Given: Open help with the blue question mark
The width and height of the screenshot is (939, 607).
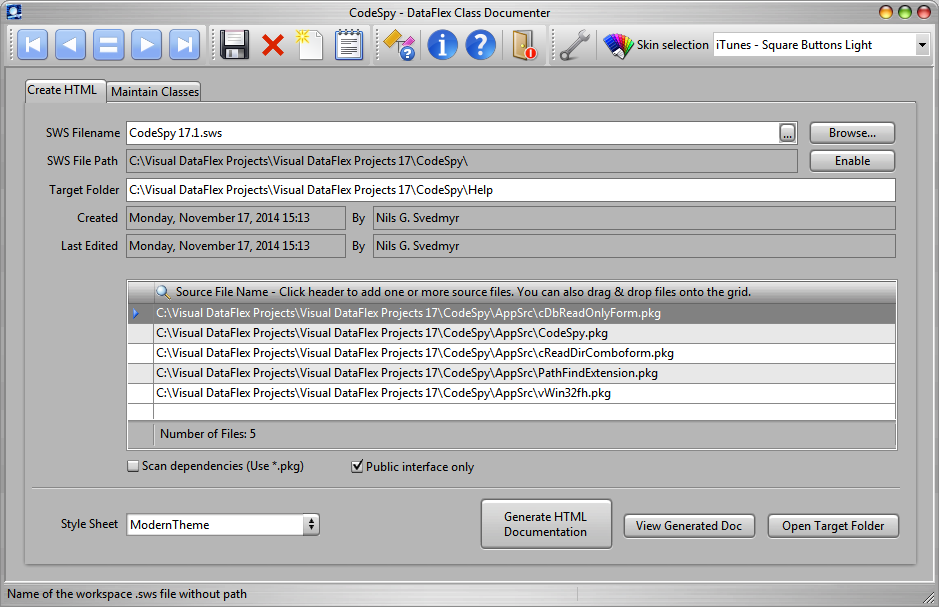Looking at the screenshot, I should [480, 45].
